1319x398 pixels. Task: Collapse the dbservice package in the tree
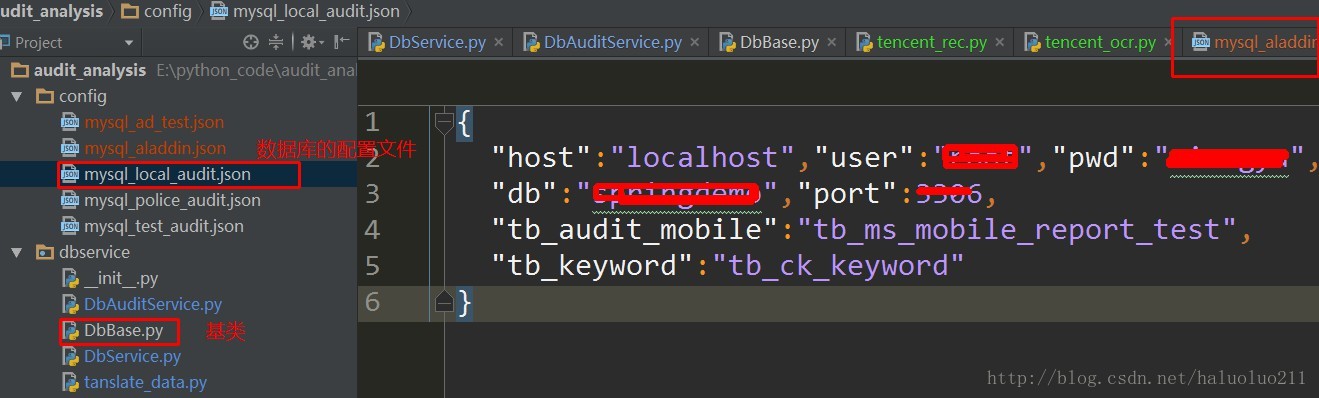point(16,252)
